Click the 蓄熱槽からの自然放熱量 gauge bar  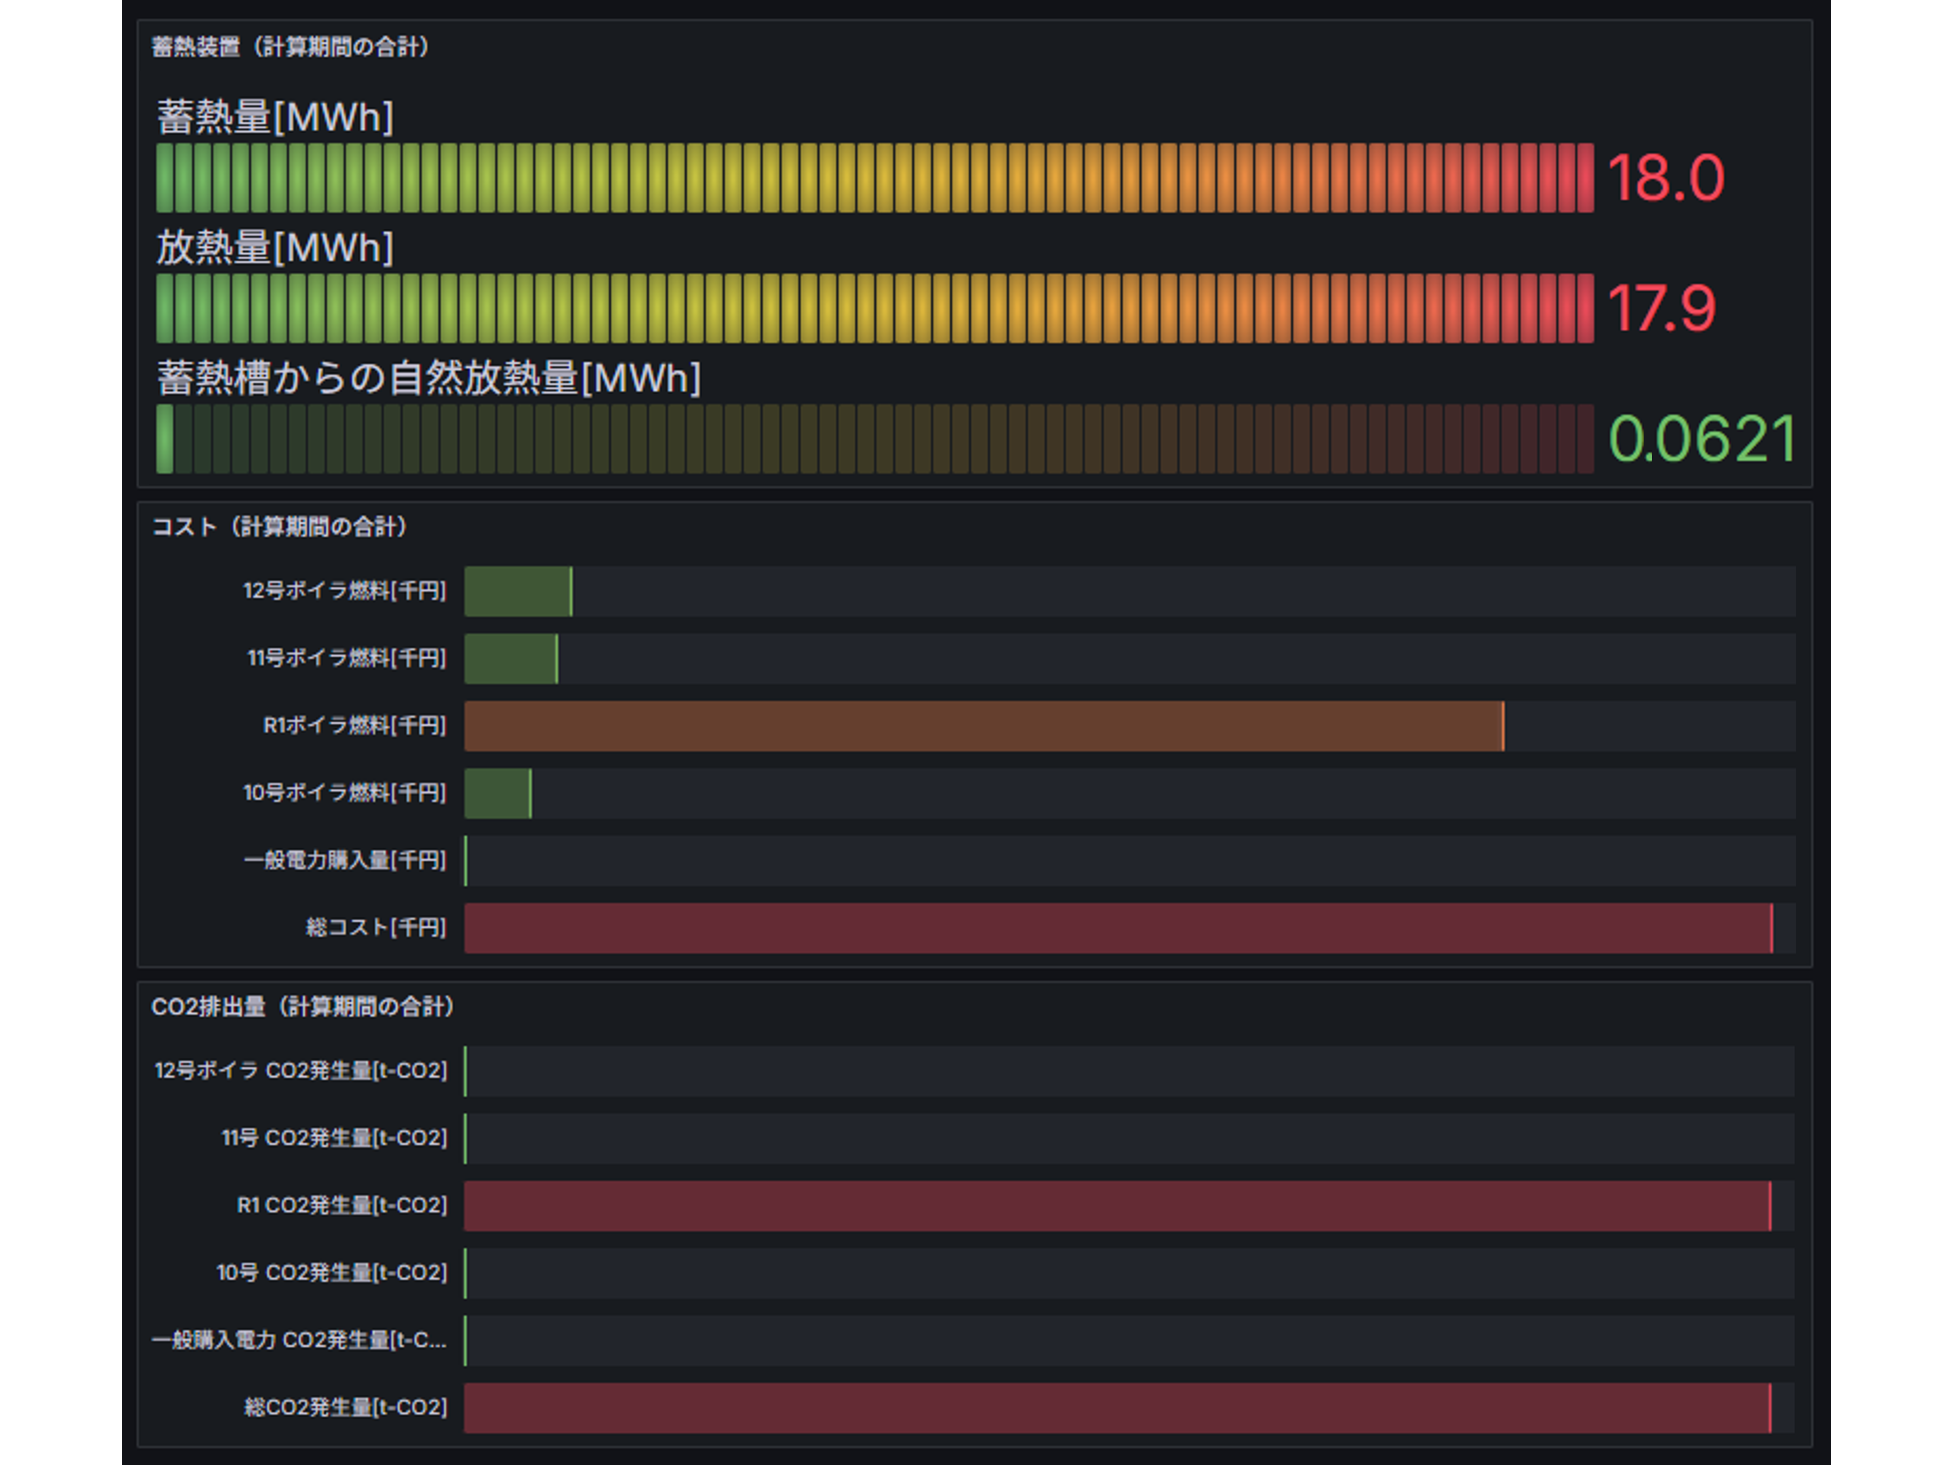pyautogui.click(x=875, y=438)
